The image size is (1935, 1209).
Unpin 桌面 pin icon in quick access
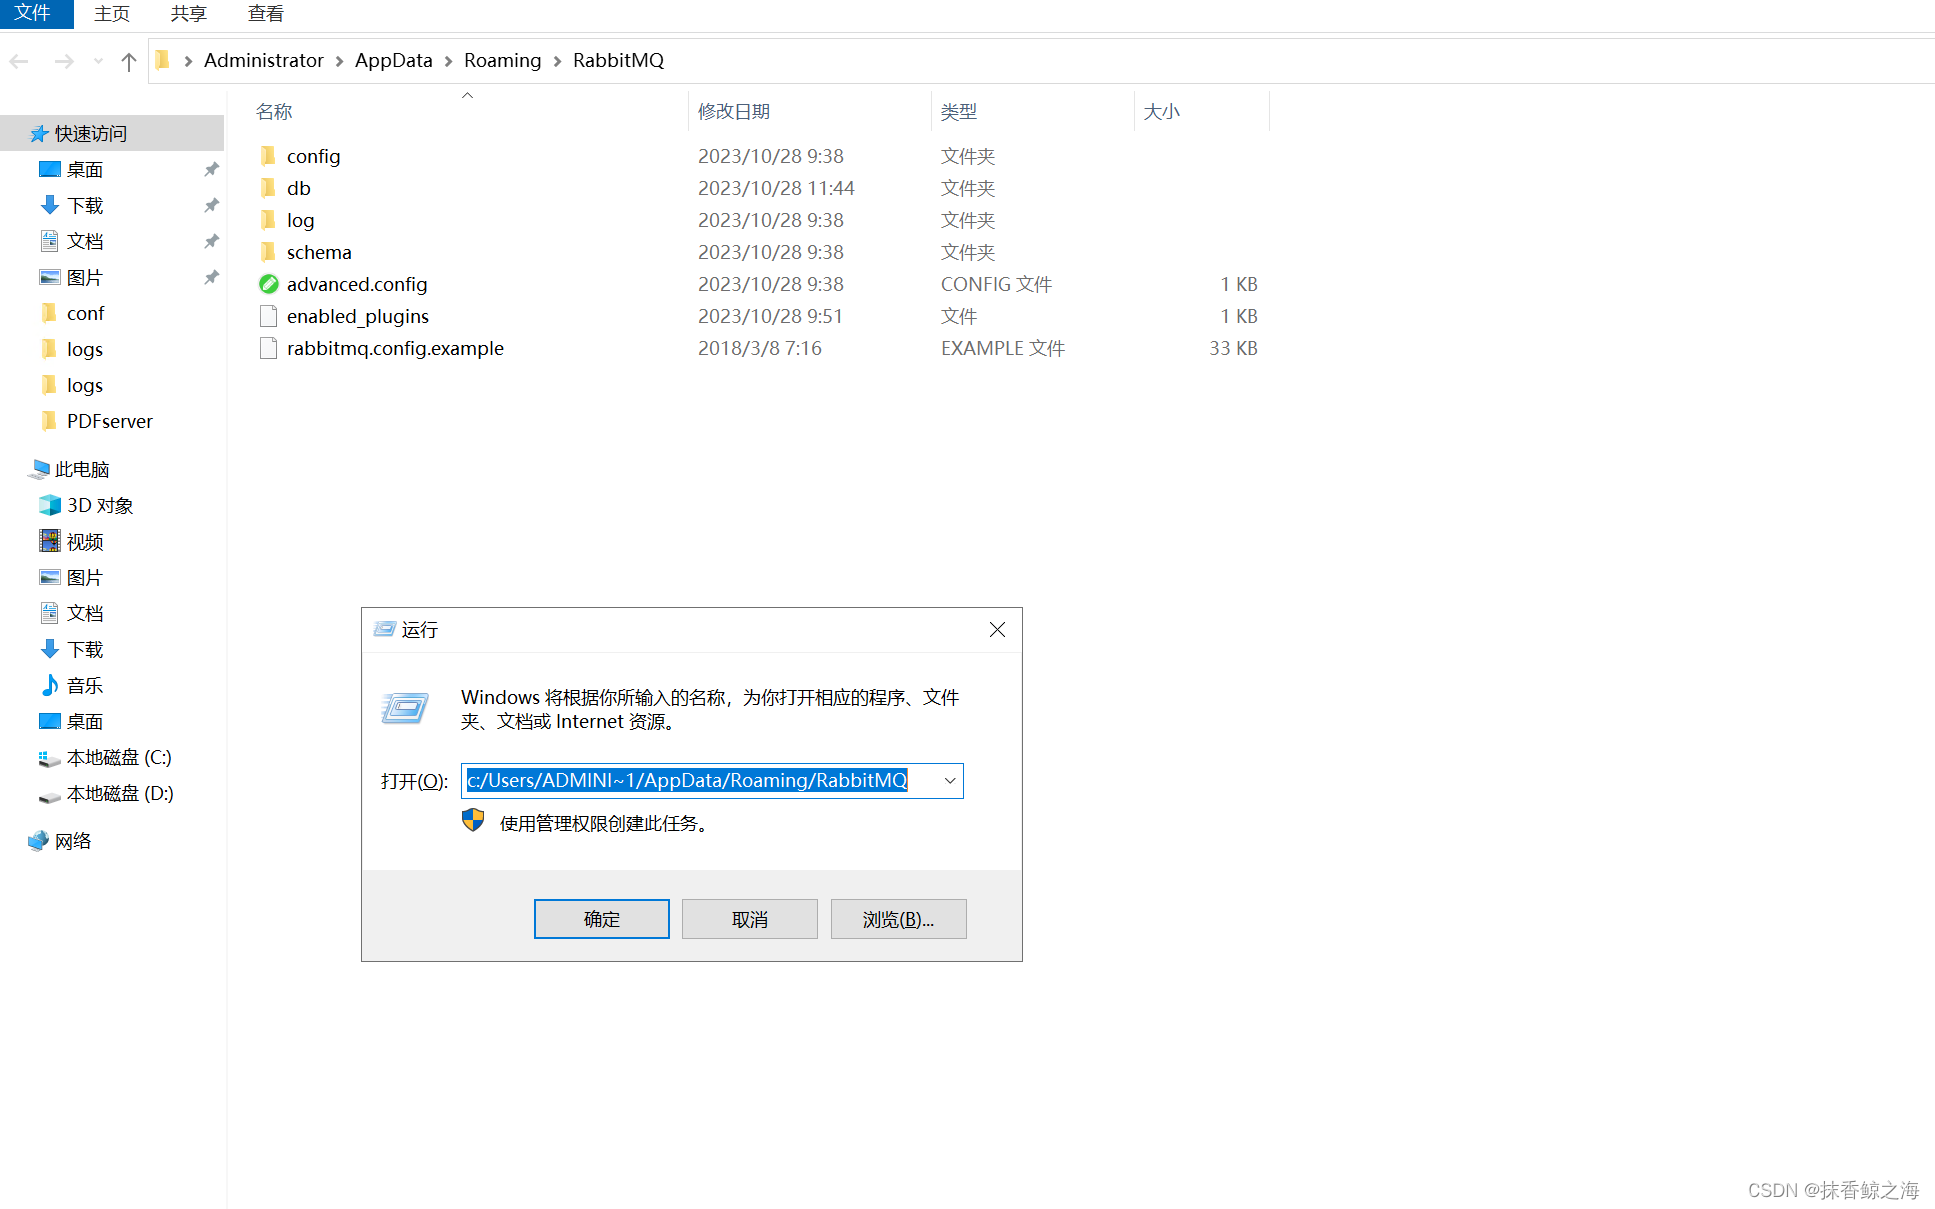pos(211,169)
